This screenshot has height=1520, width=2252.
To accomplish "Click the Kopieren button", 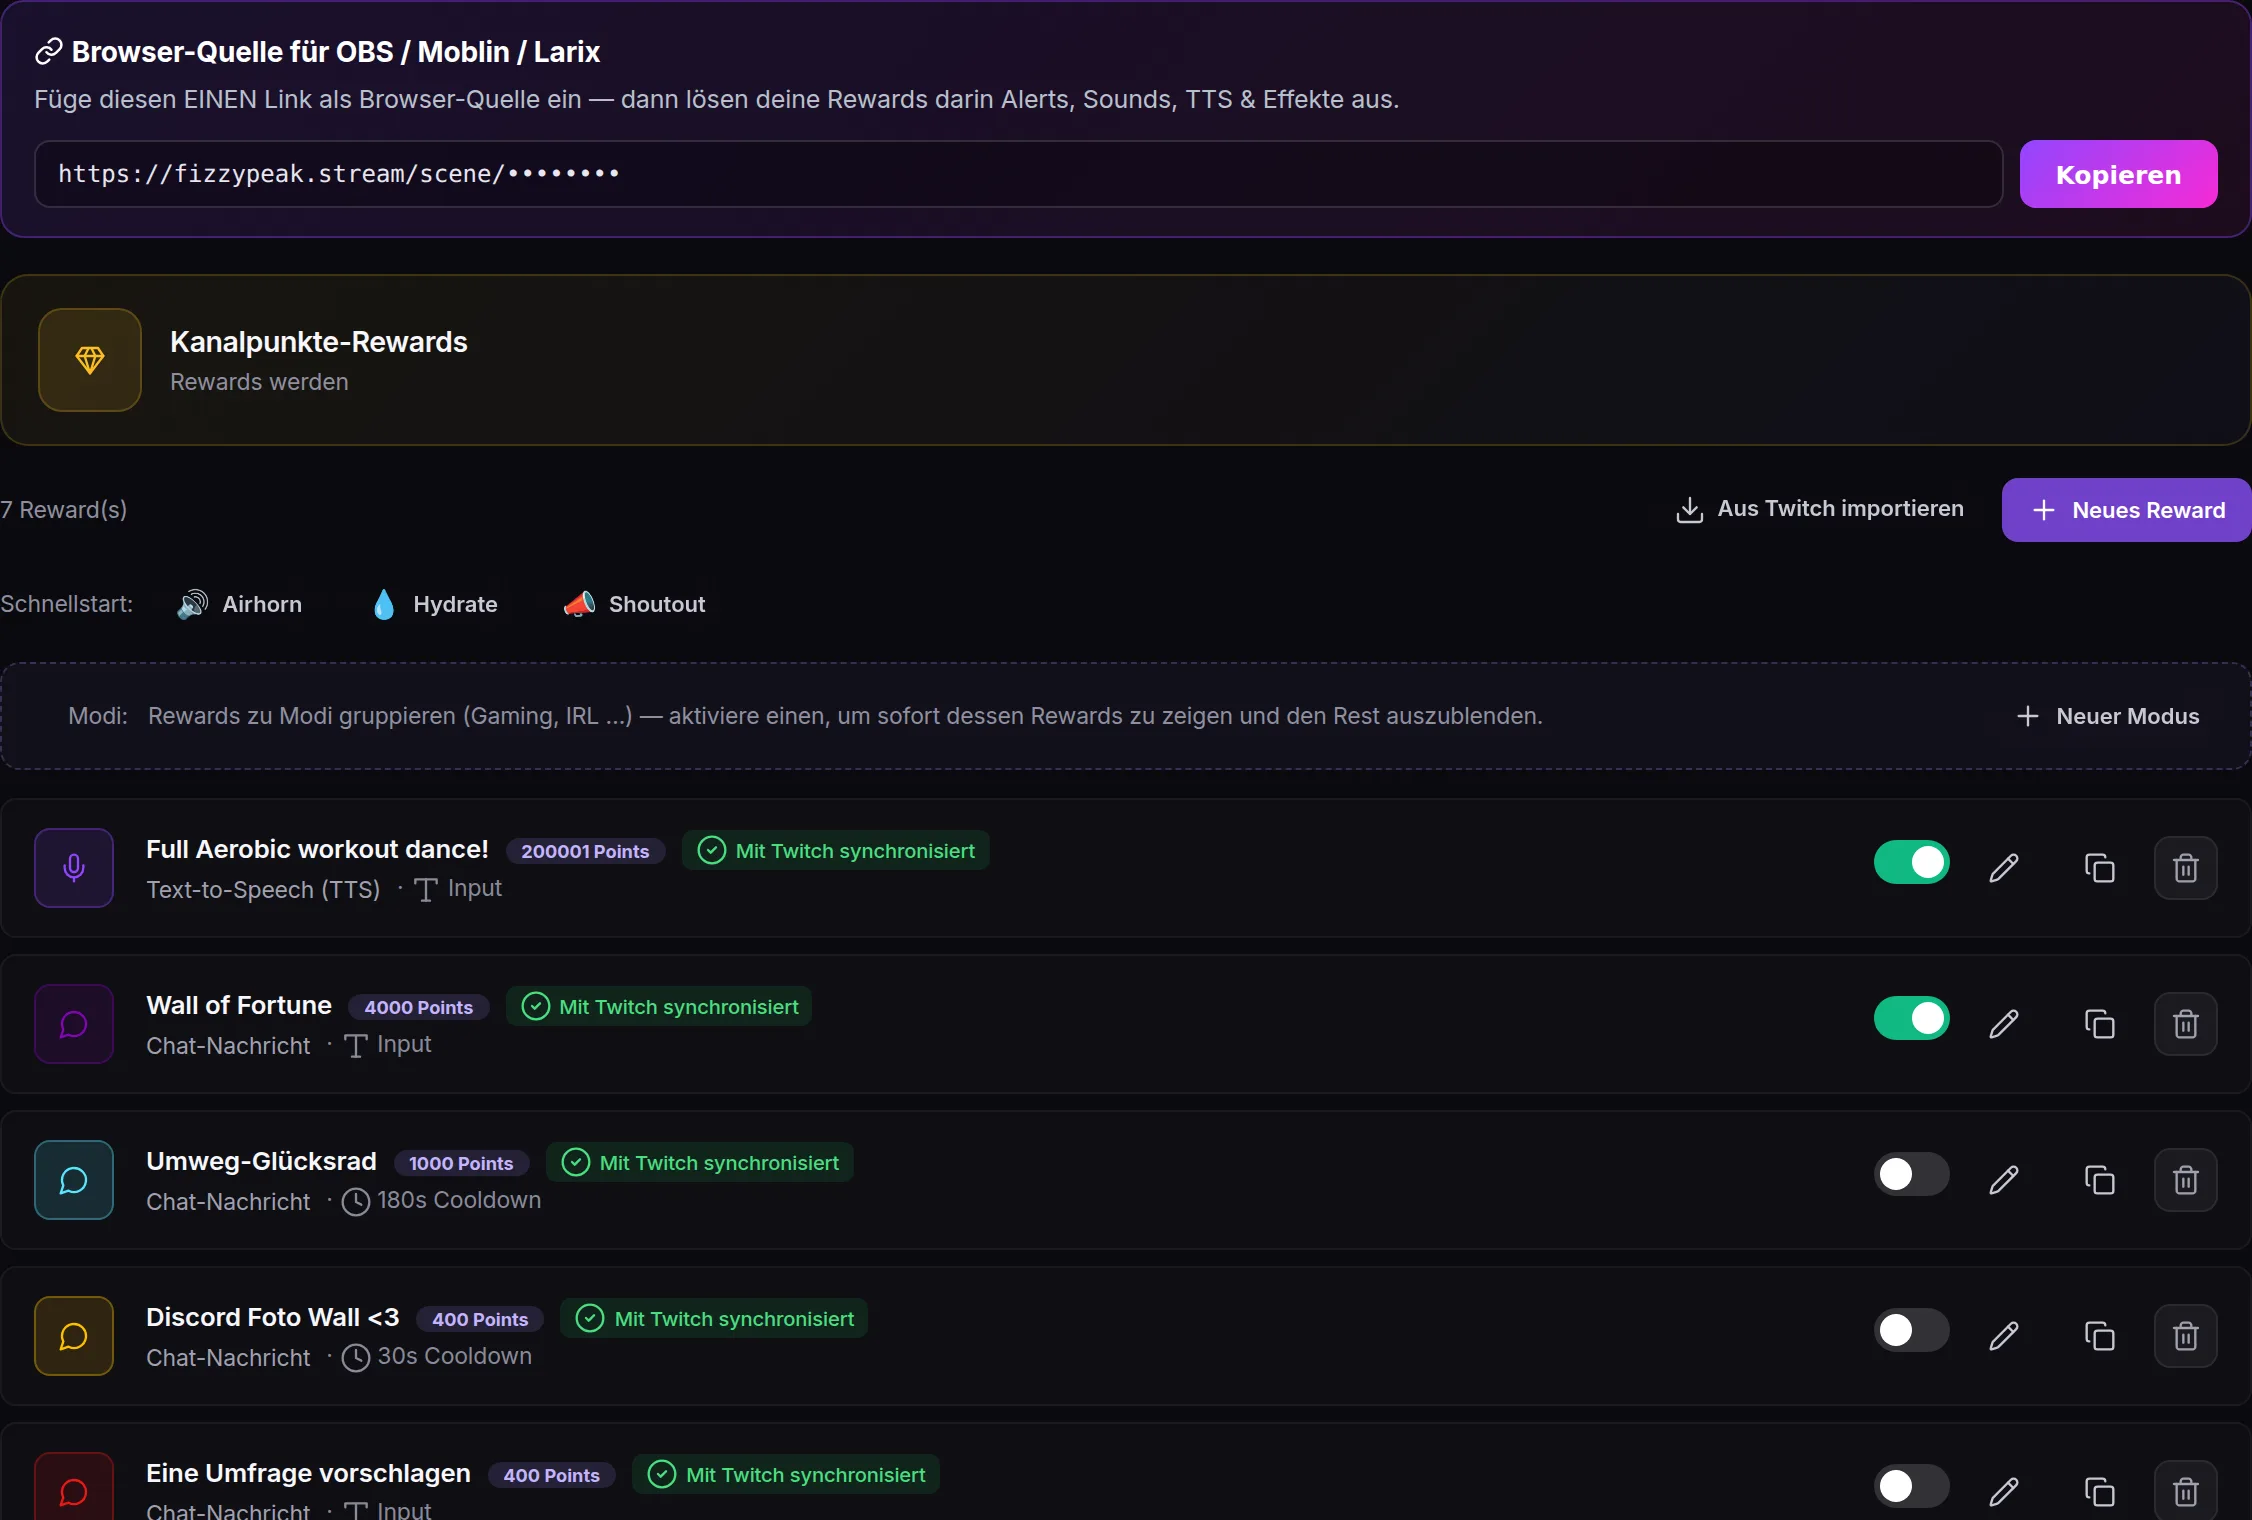I will 2118,174.
